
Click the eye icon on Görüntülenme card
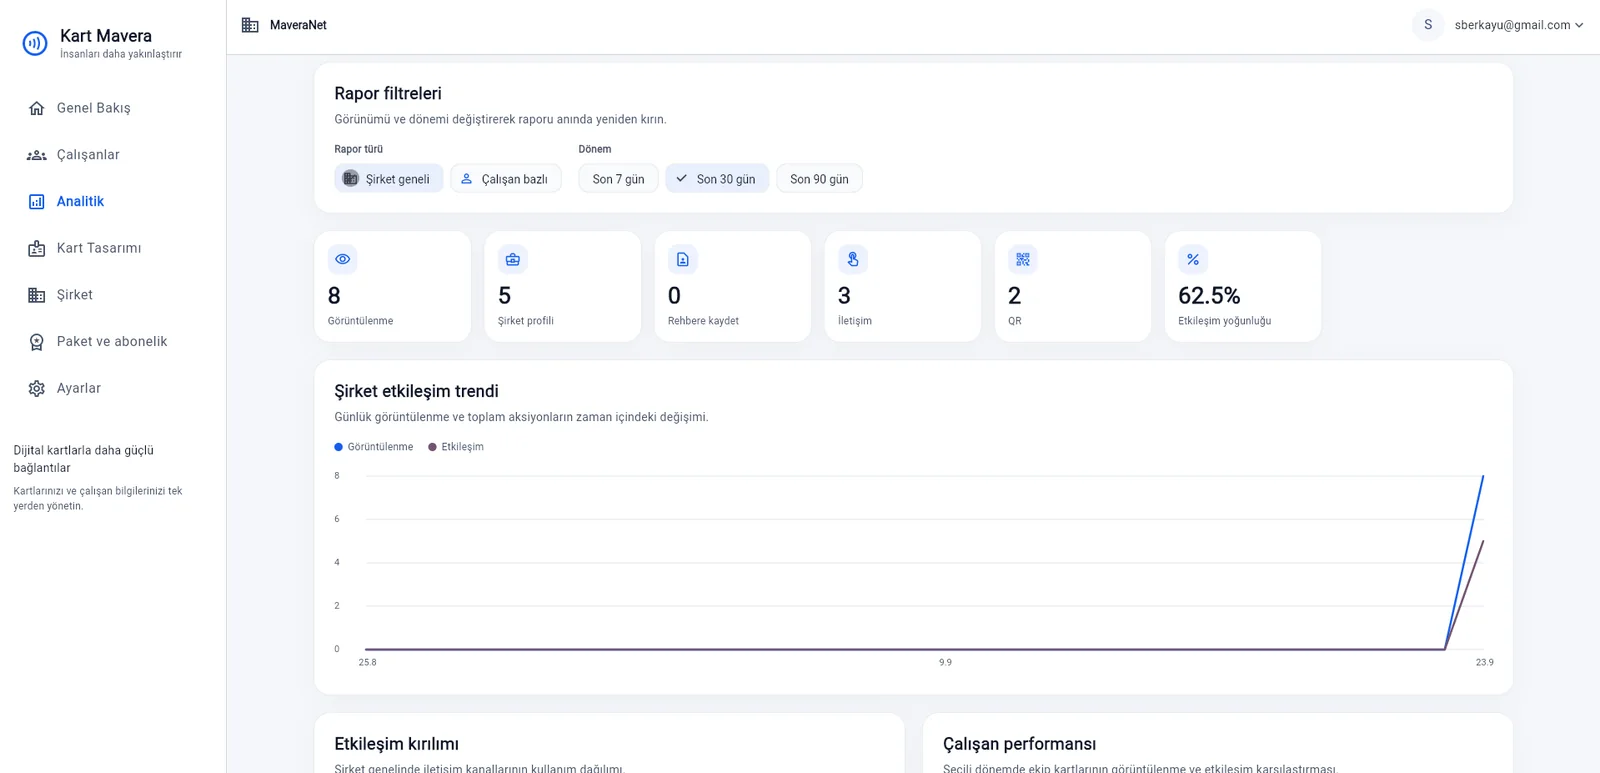click(x=343, y=259)
